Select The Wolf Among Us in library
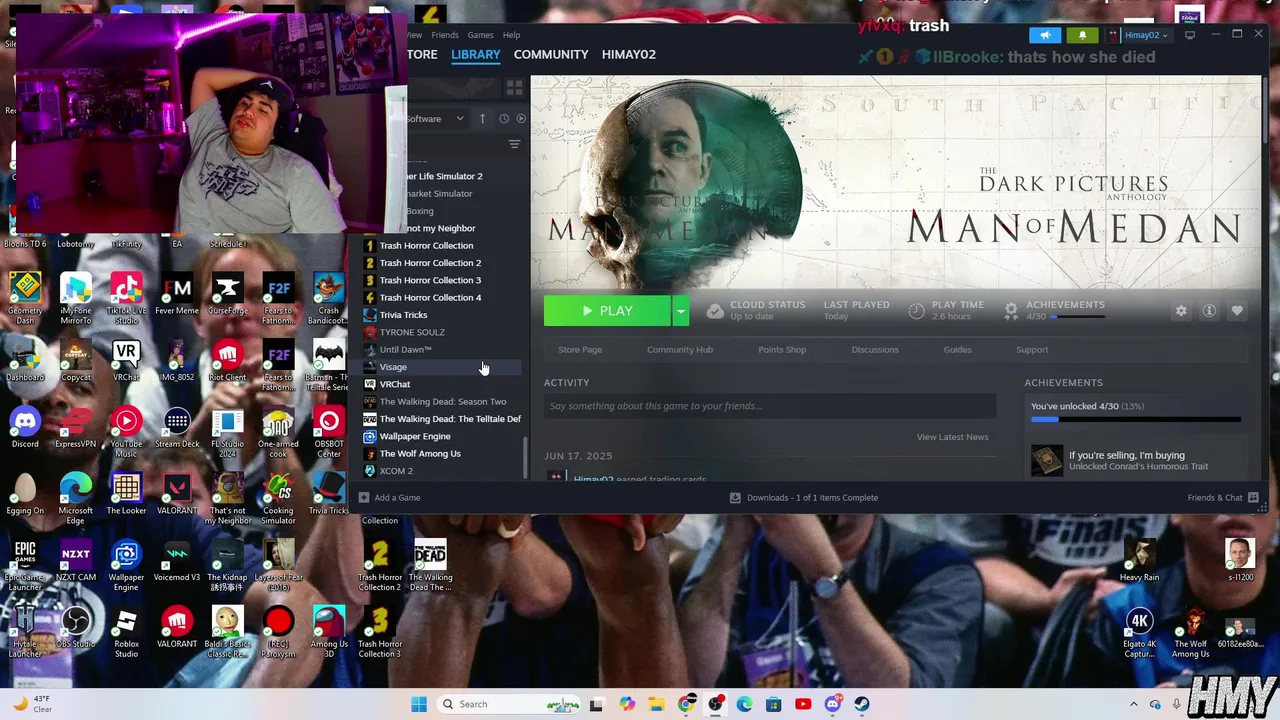The image size is (1280, 720). click(420, 454)
